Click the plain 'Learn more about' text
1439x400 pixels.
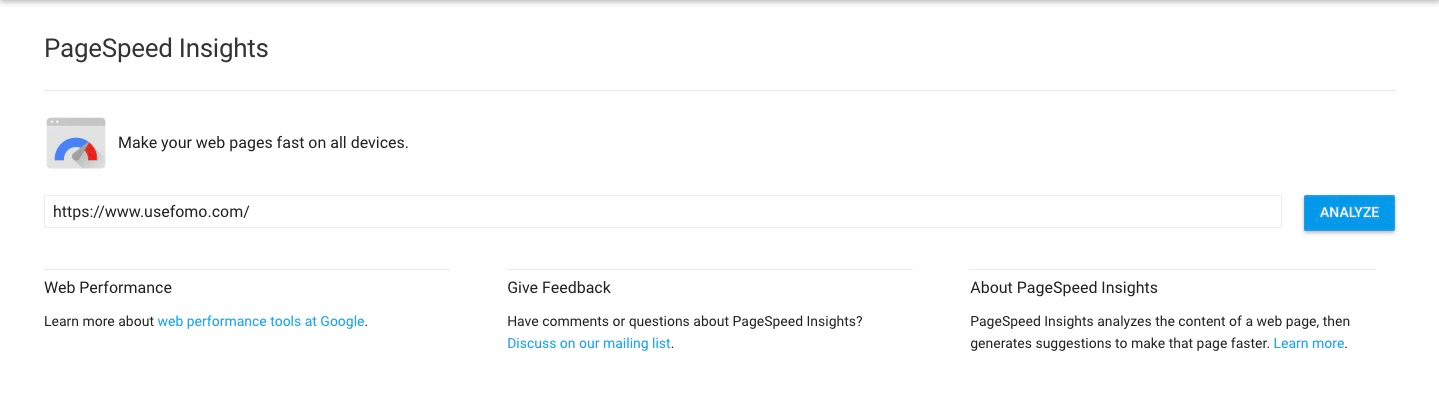(x=99, y=322)
